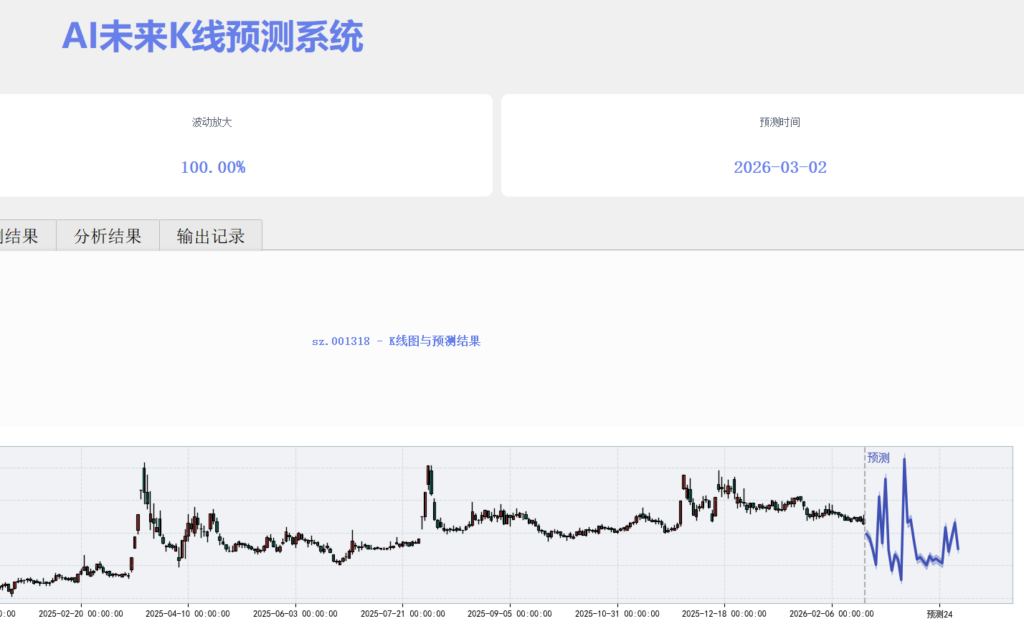This screenshot has width=1024, height=634.
Task: Click the 波动放大 100.00% value
Action: (213, 167)
